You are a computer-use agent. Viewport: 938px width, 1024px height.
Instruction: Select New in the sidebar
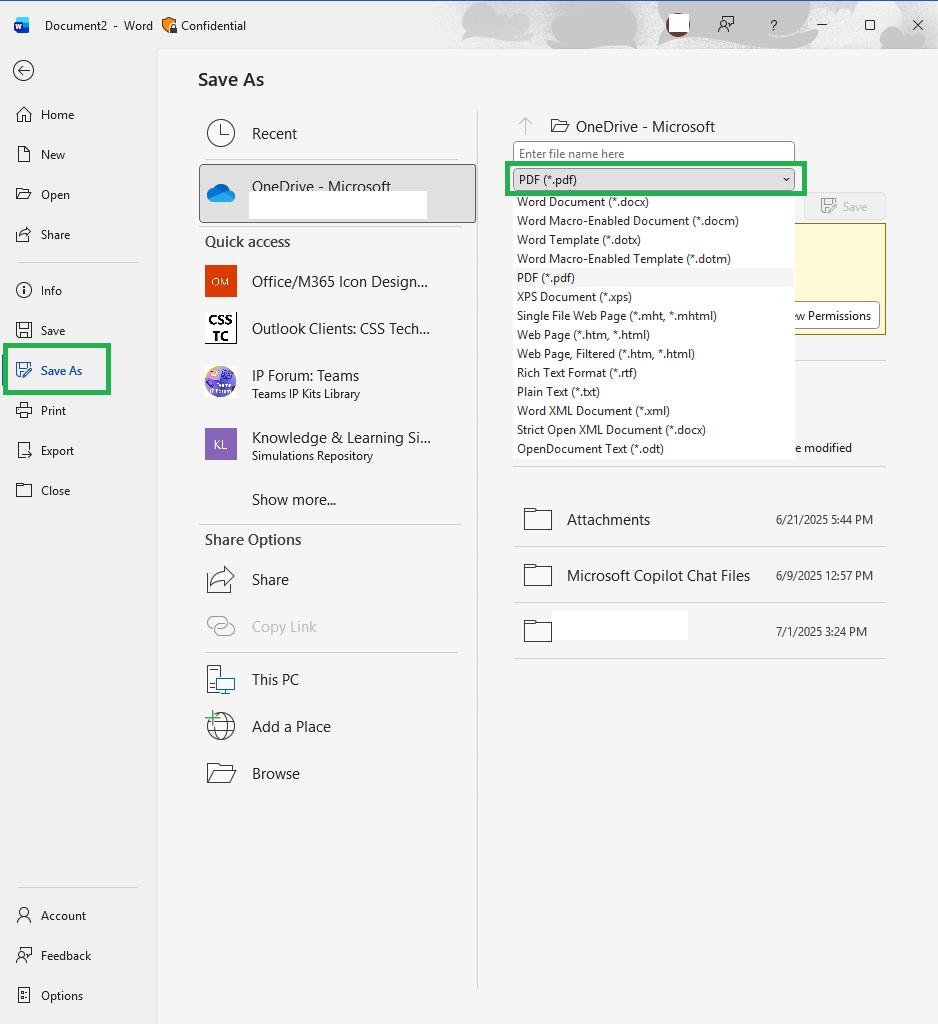pyautogui.click(x=40, y=155)
